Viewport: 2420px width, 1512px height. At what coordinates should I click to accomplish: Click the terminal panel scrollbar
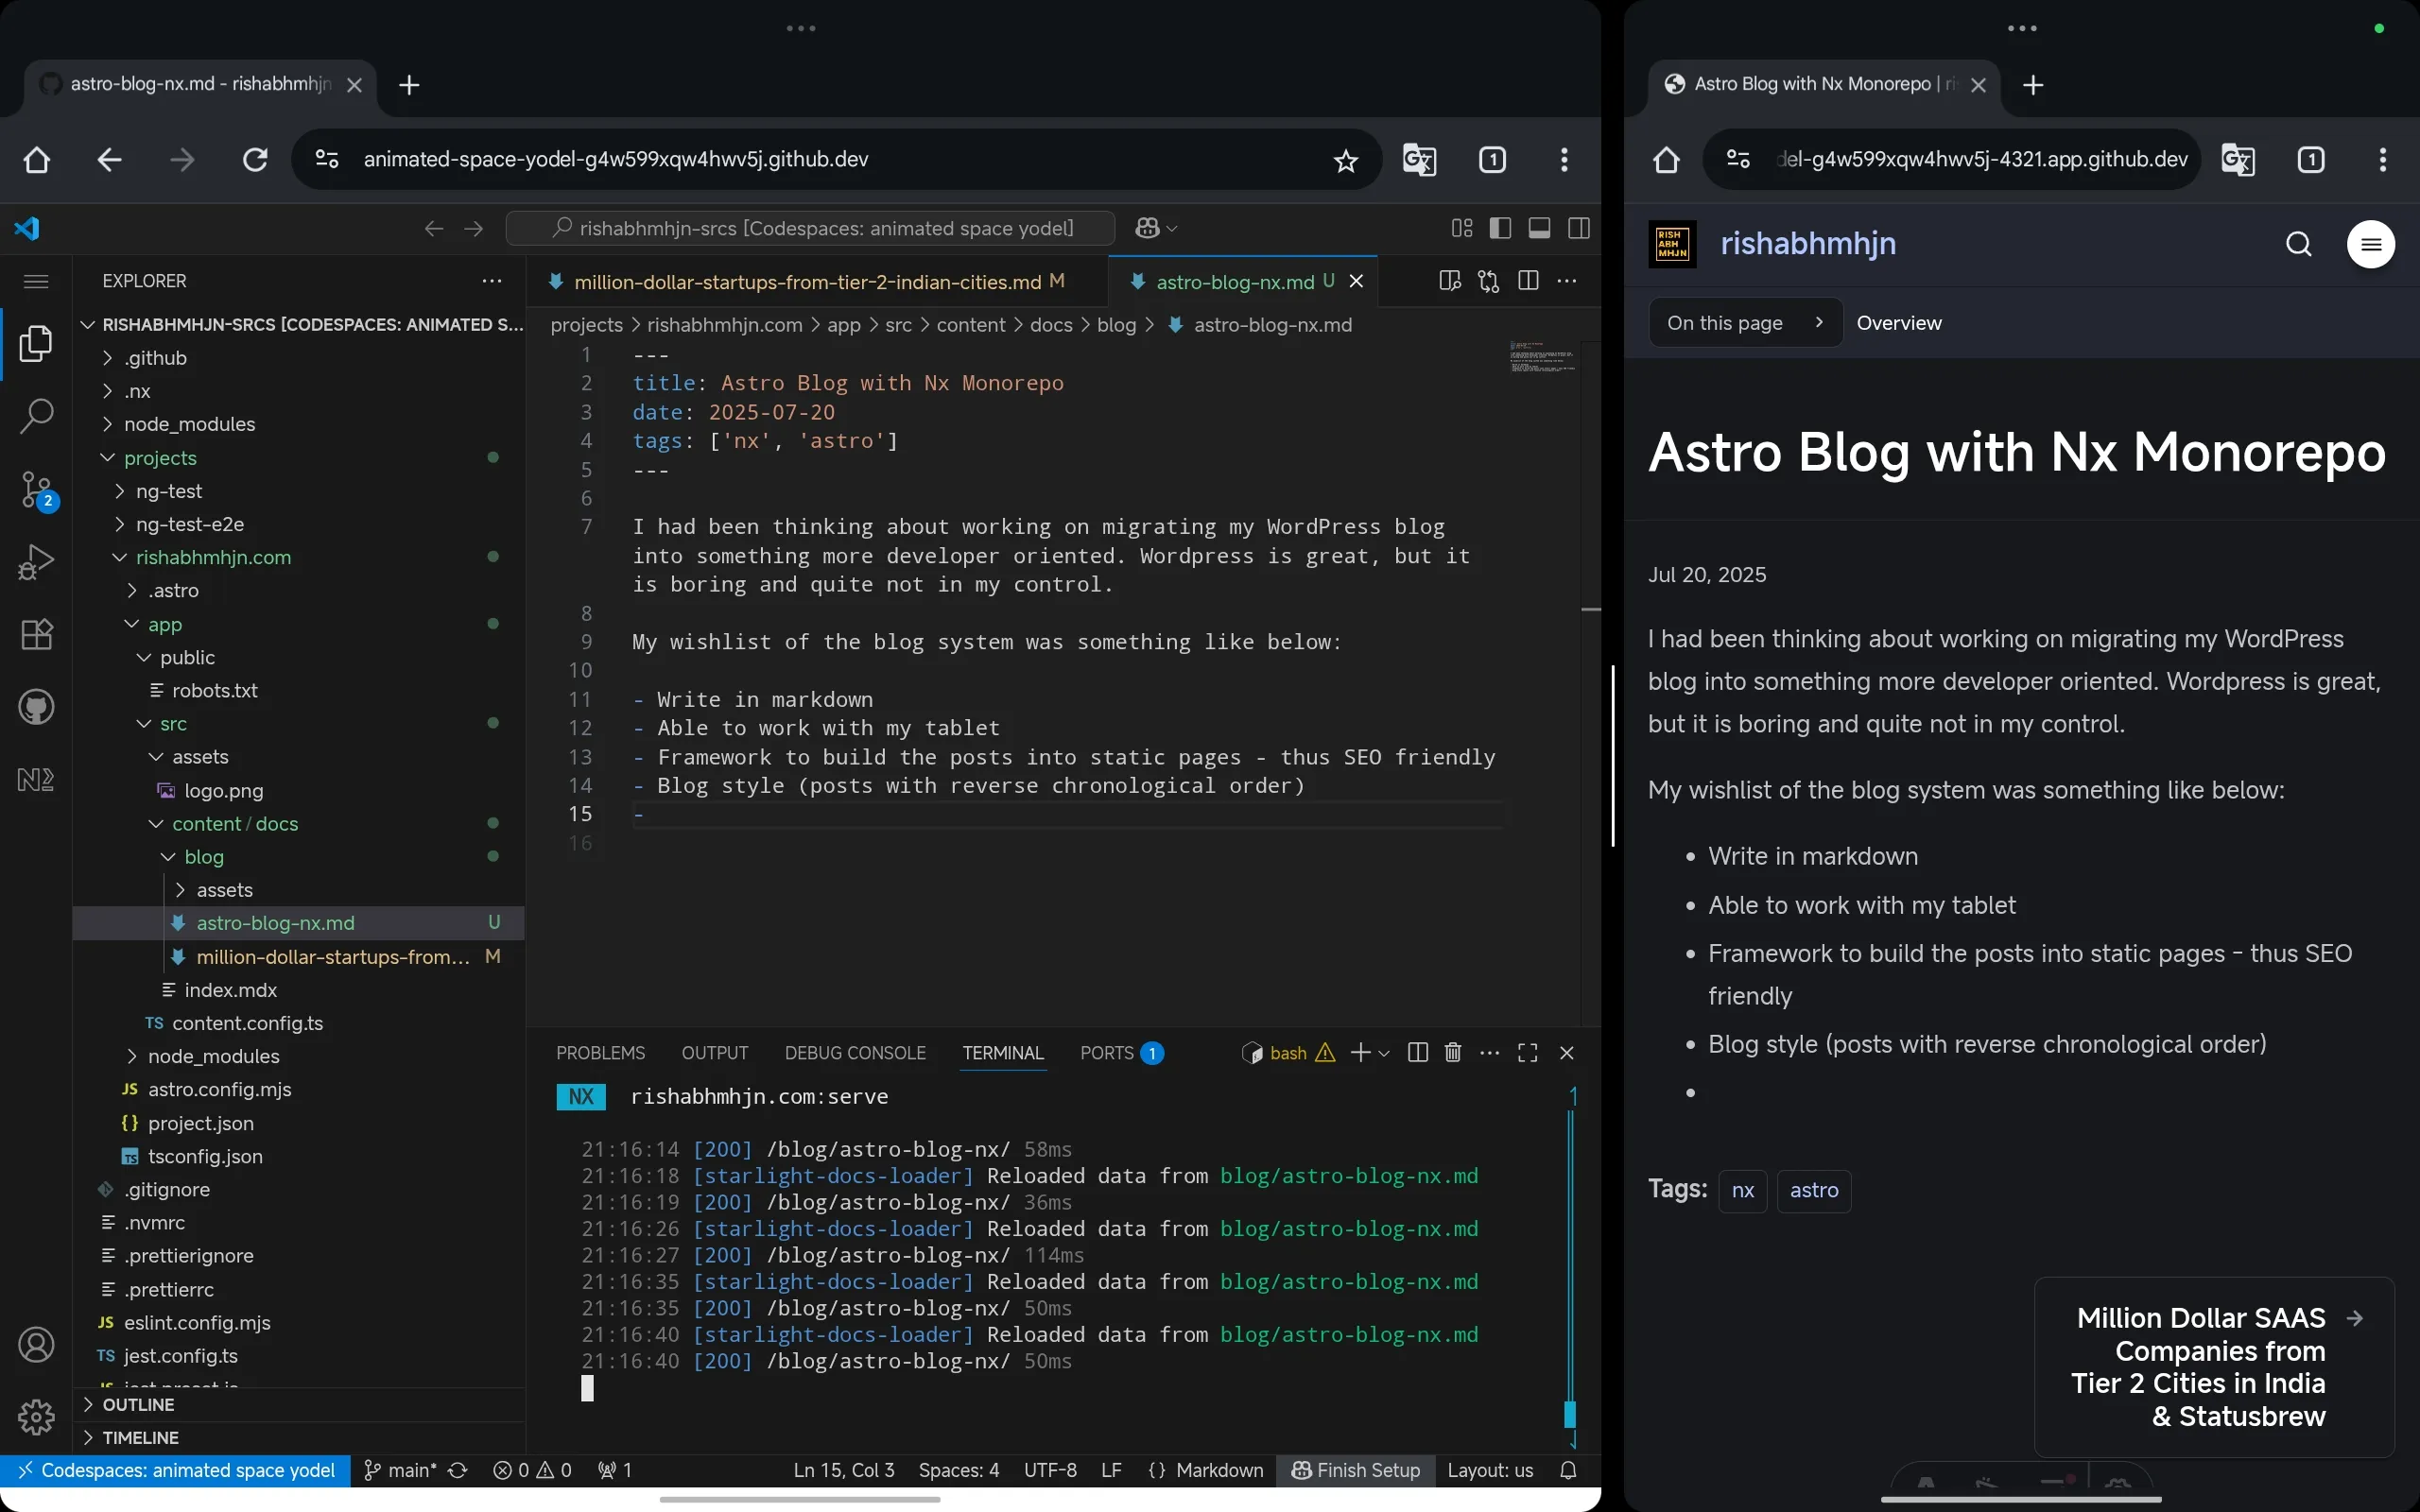click(1570, 1413)
